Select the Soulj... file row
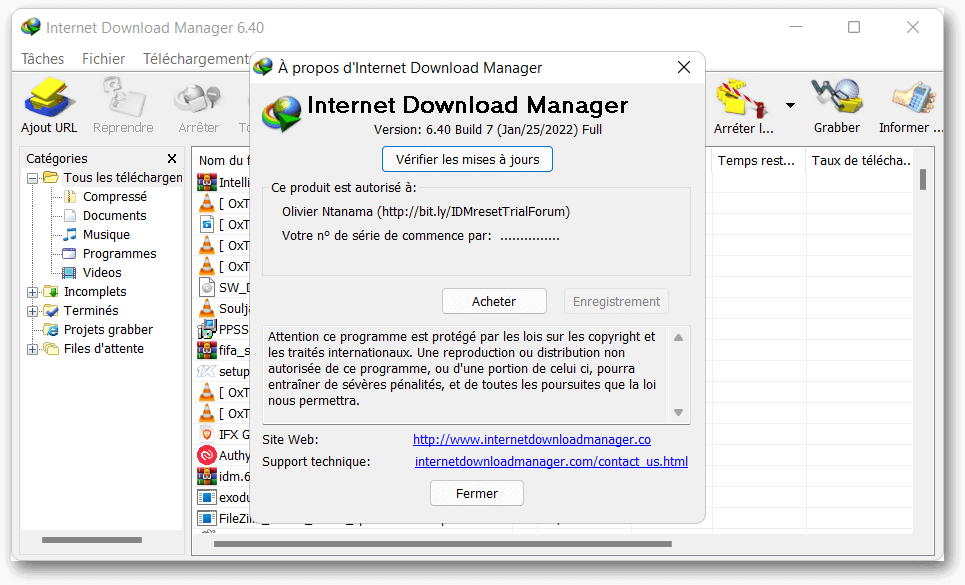Image resolution: width=965 pixels, height=585 pixels. 224,308
